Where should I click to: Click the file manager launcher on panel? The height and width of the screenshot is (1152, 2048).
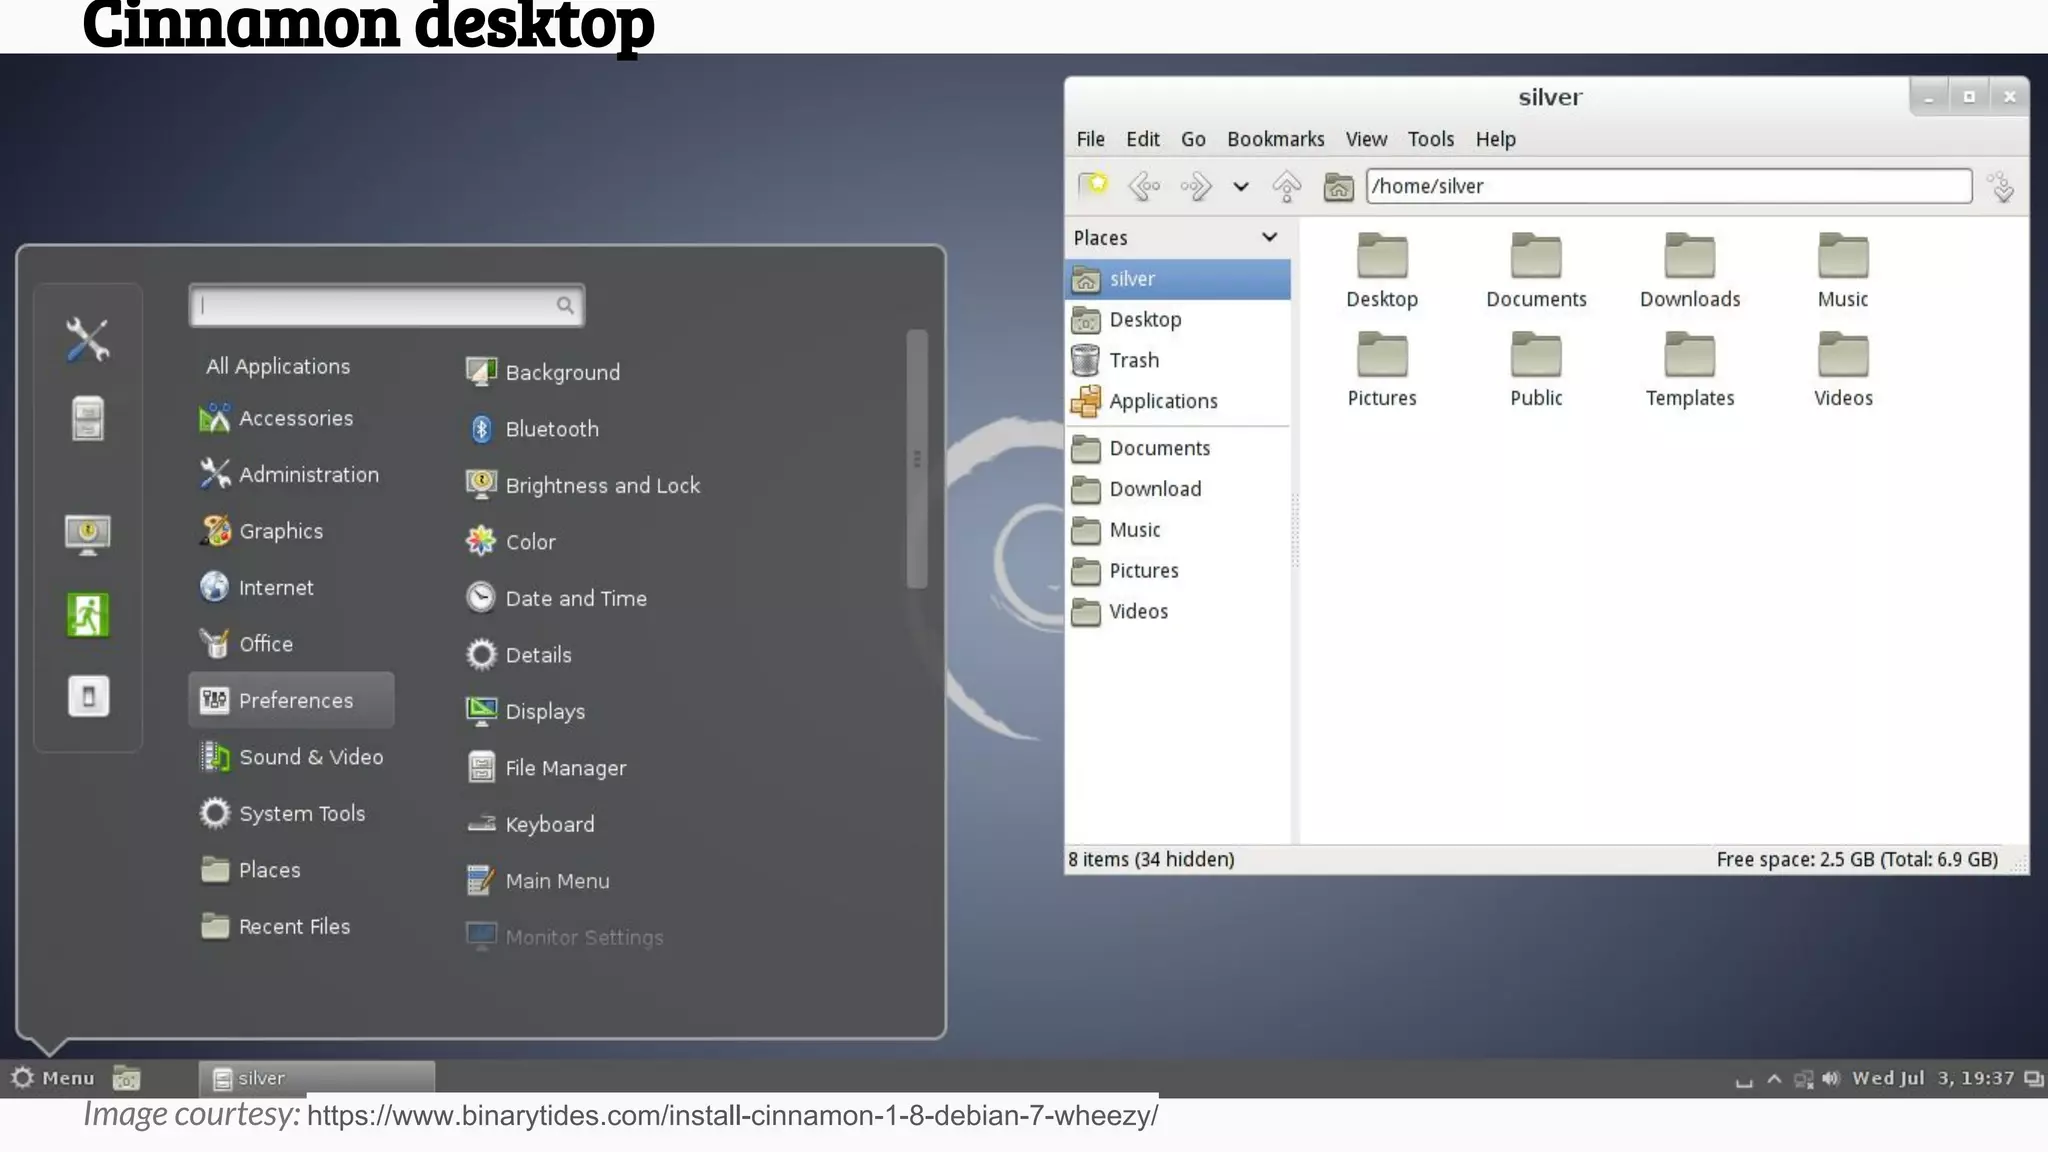click(126, 1079)
